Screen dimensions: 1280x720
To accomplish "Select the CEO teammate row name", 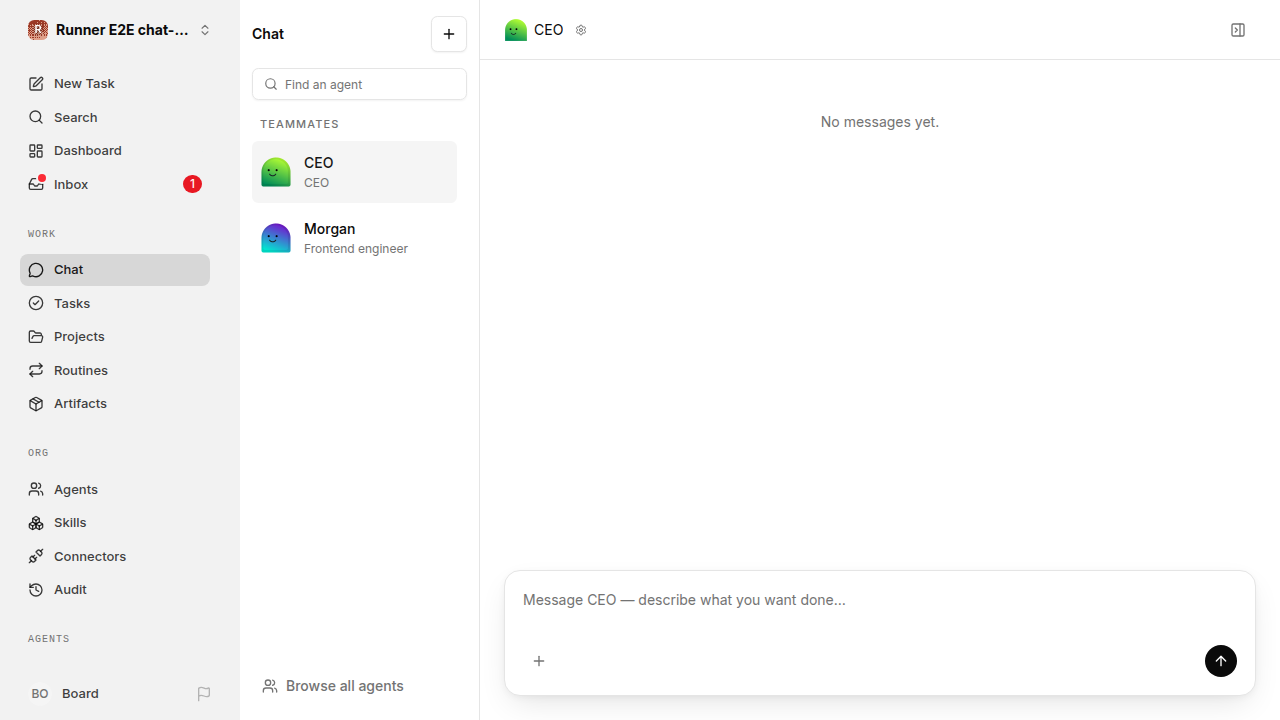I will click(319, 163).
